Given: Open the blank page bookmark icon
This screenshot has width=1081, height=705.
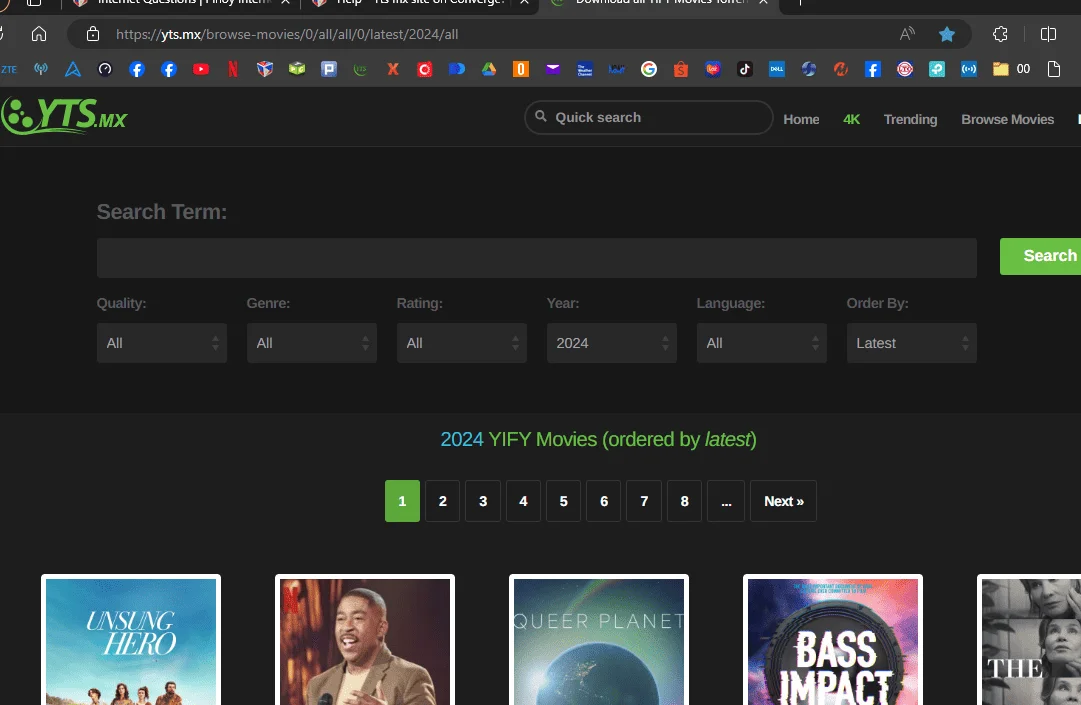Looking at the screenshot, I should point(1053,69).
